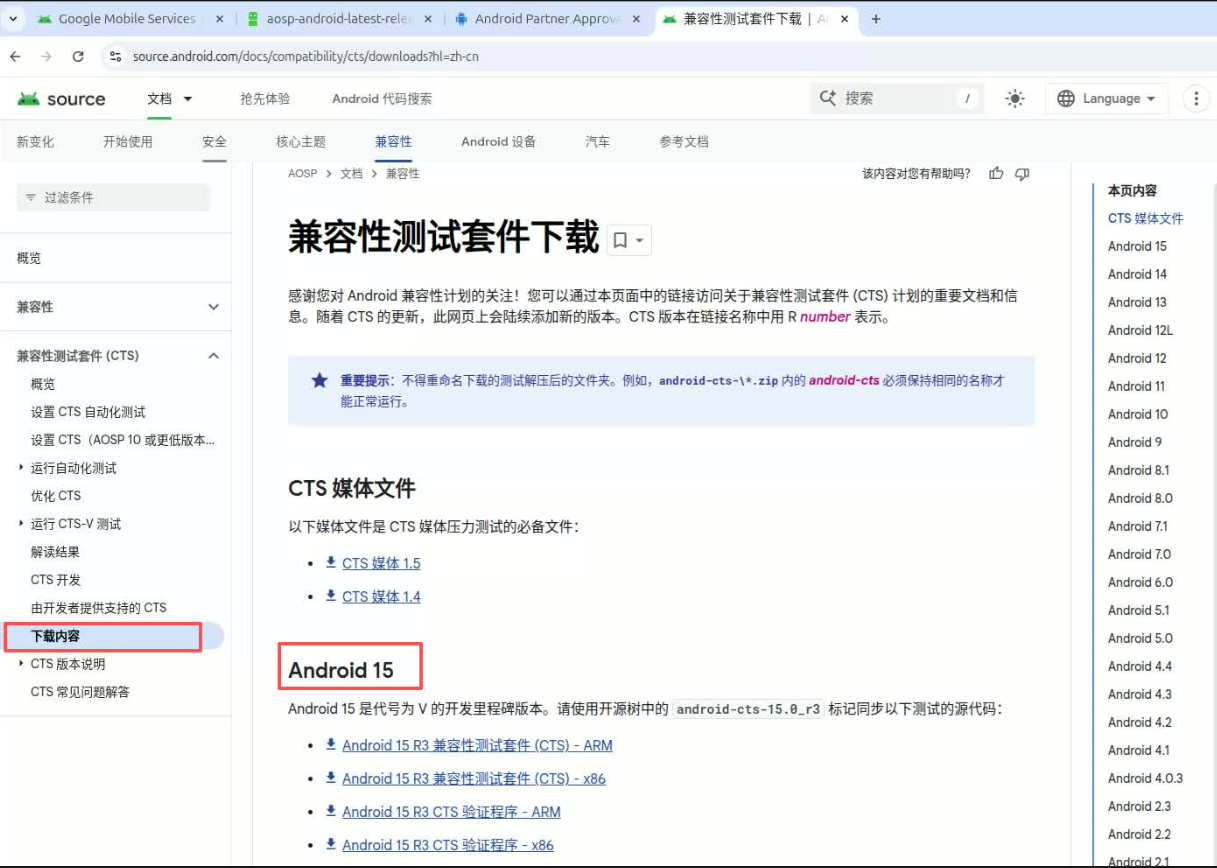Click download icon beside CTS 验证程序 - x86
Screen dimensions: 1217x868
tap(331, 845)
